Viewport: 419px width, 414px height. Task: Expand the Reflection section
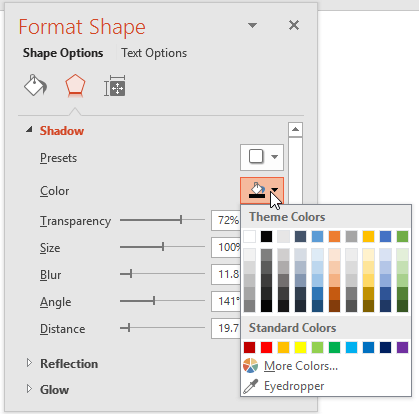29,363
